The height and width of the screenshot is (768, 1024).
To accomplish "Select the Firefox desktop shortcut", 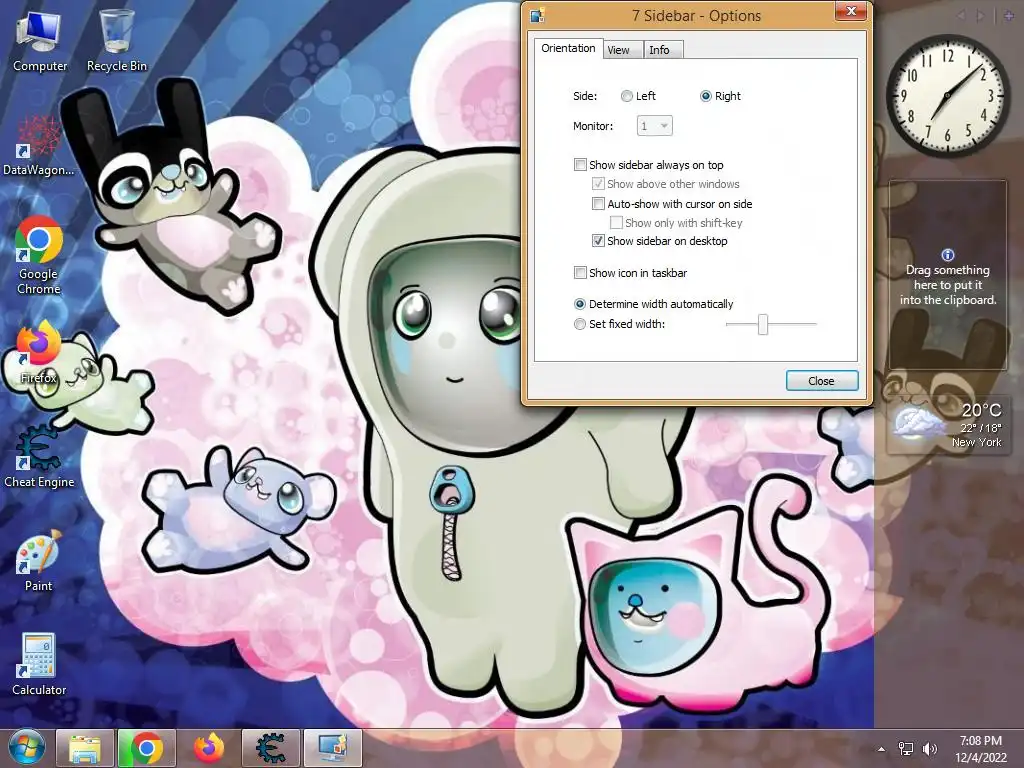I will 39,353.
